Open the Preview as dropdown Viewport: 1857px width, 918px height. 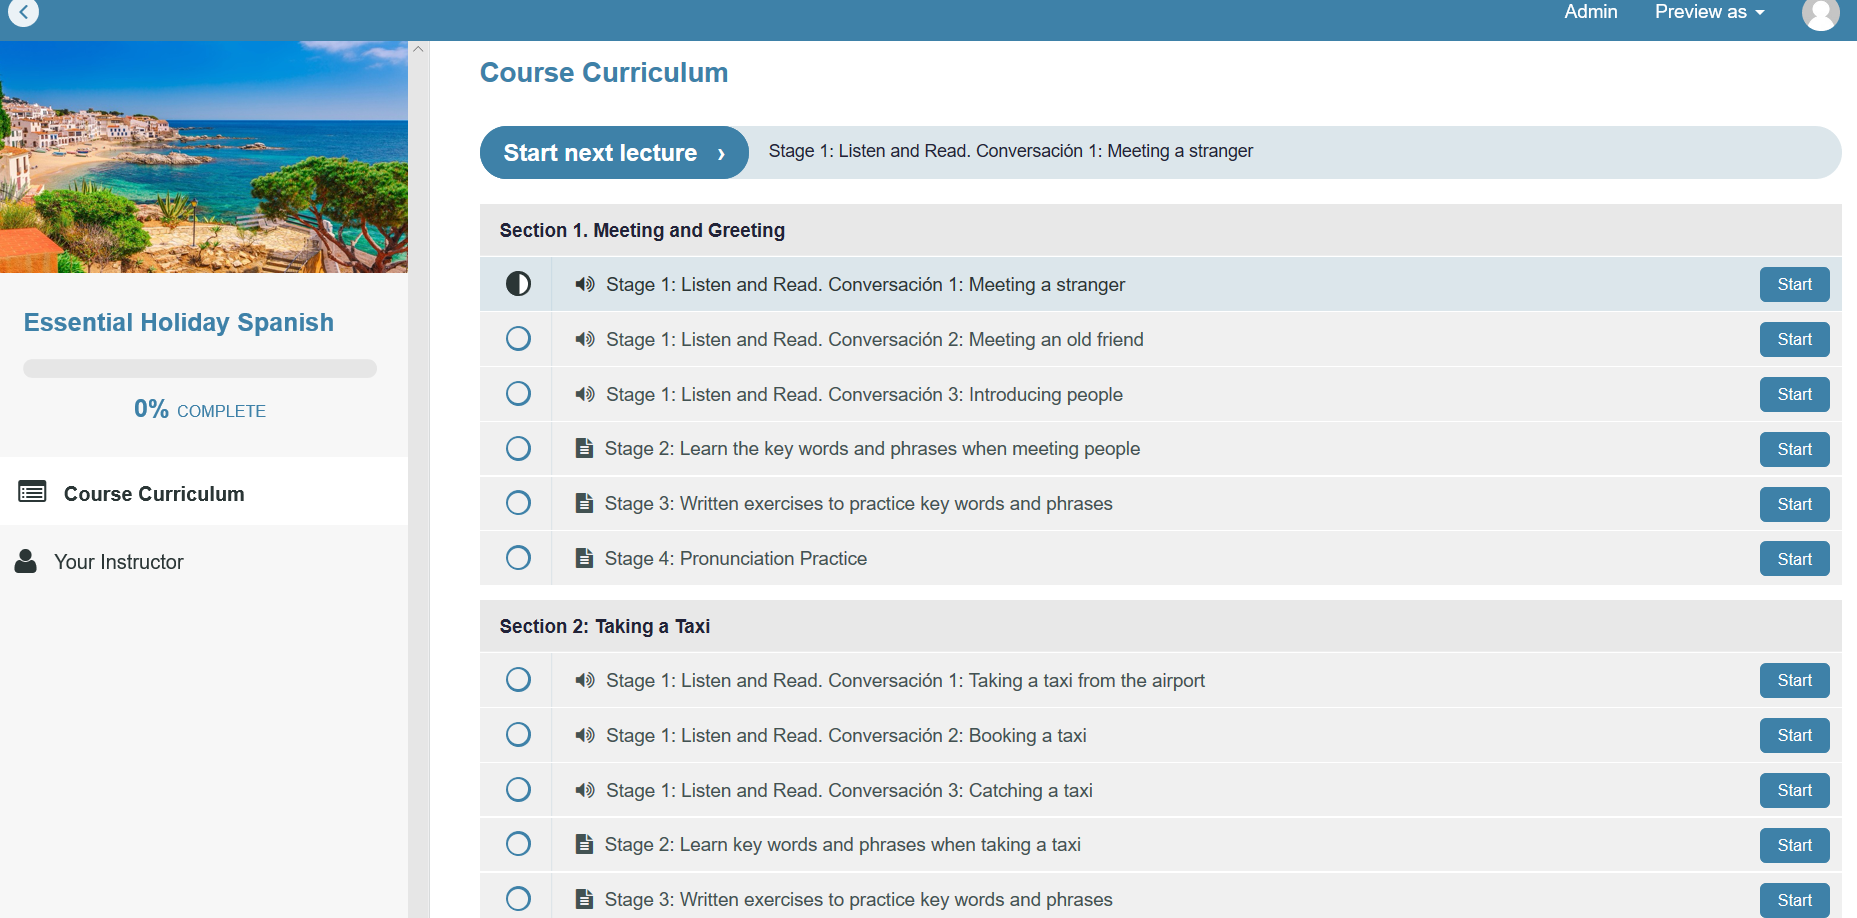(1709, 12)
